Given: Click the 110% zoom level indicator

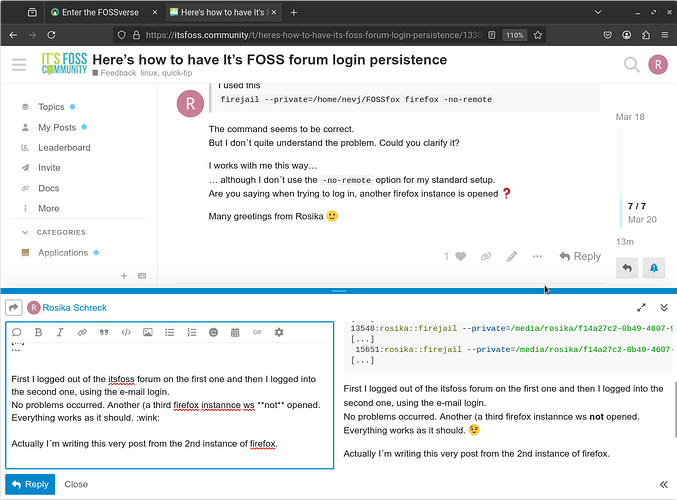Looking at the screenshot, I should (515, 35).
